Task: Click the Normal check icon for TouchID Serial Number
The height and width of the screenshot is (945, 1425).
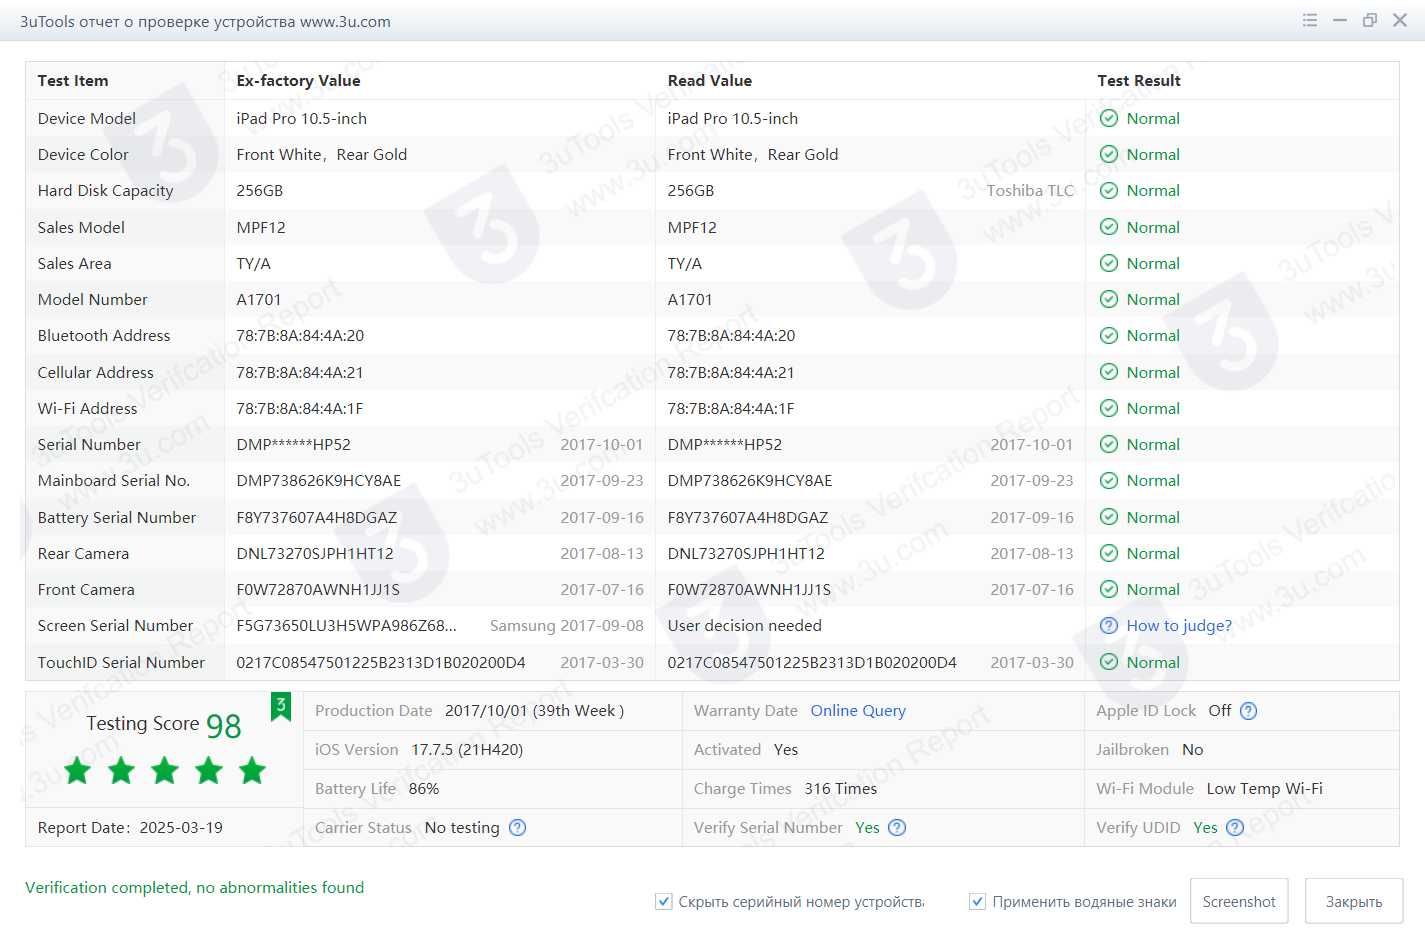Action: click(1109, 662)
